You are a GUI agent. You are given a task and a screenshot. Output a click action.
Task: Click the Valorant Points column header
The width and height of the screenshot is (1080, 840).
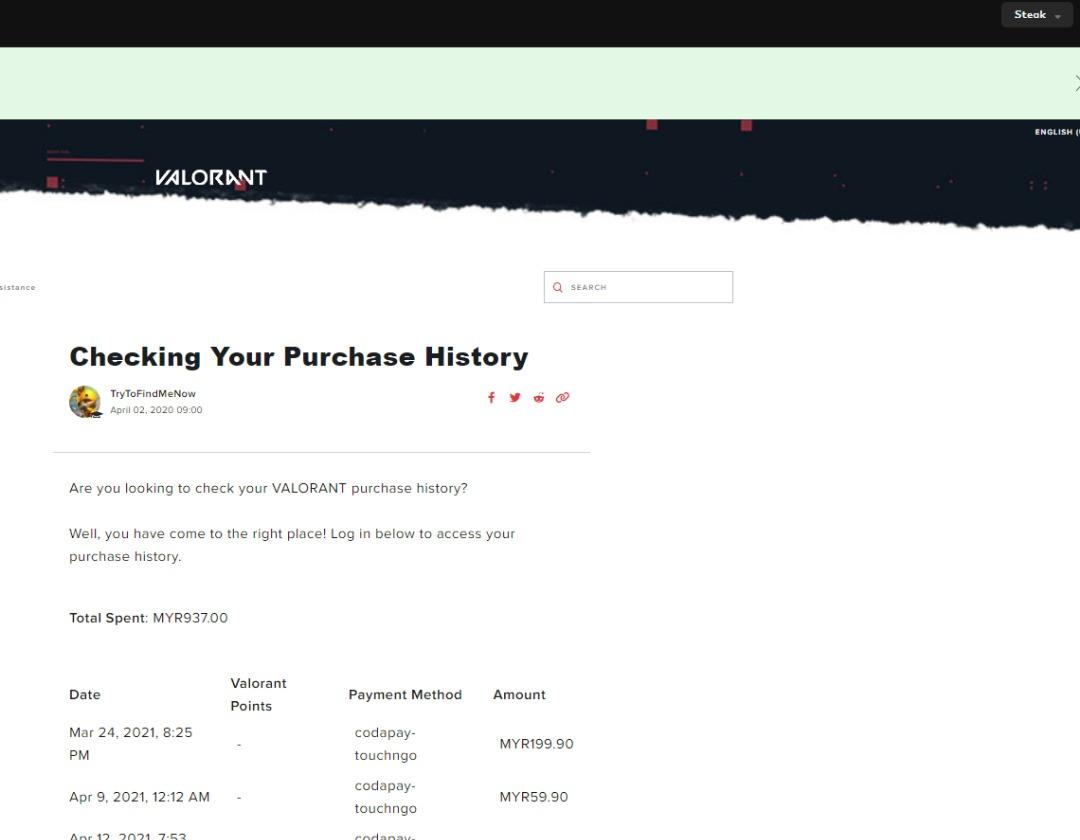click(258, 694)
